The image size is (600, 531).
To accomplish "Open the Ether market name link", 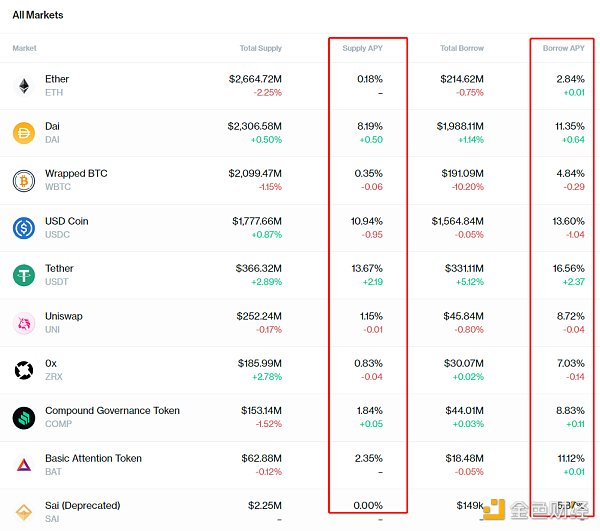I will [57, 79].
